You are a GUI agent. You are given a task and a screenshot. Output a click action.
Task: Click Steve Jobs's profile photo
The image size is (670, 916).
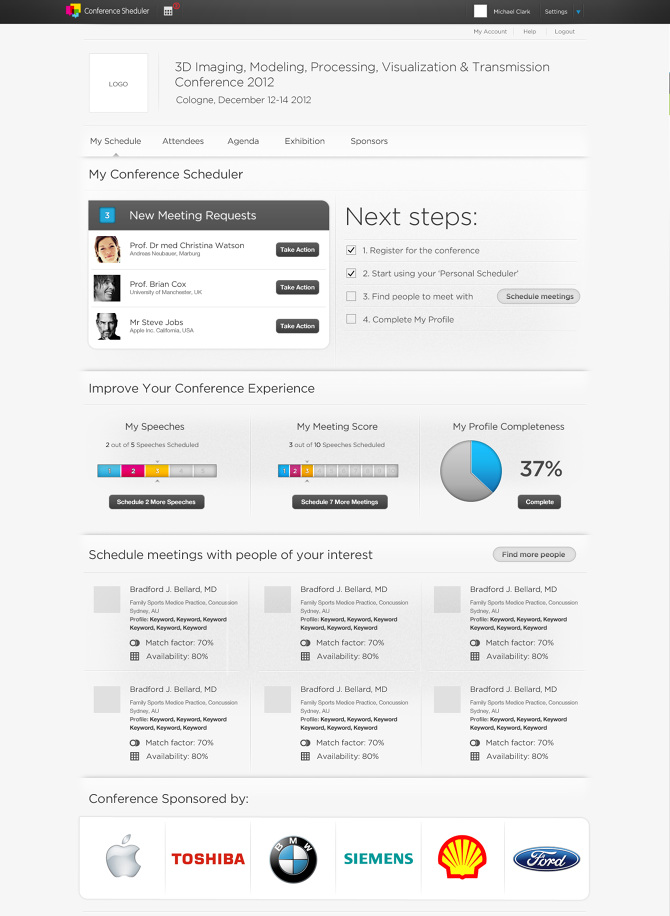[x=107, y=325]
